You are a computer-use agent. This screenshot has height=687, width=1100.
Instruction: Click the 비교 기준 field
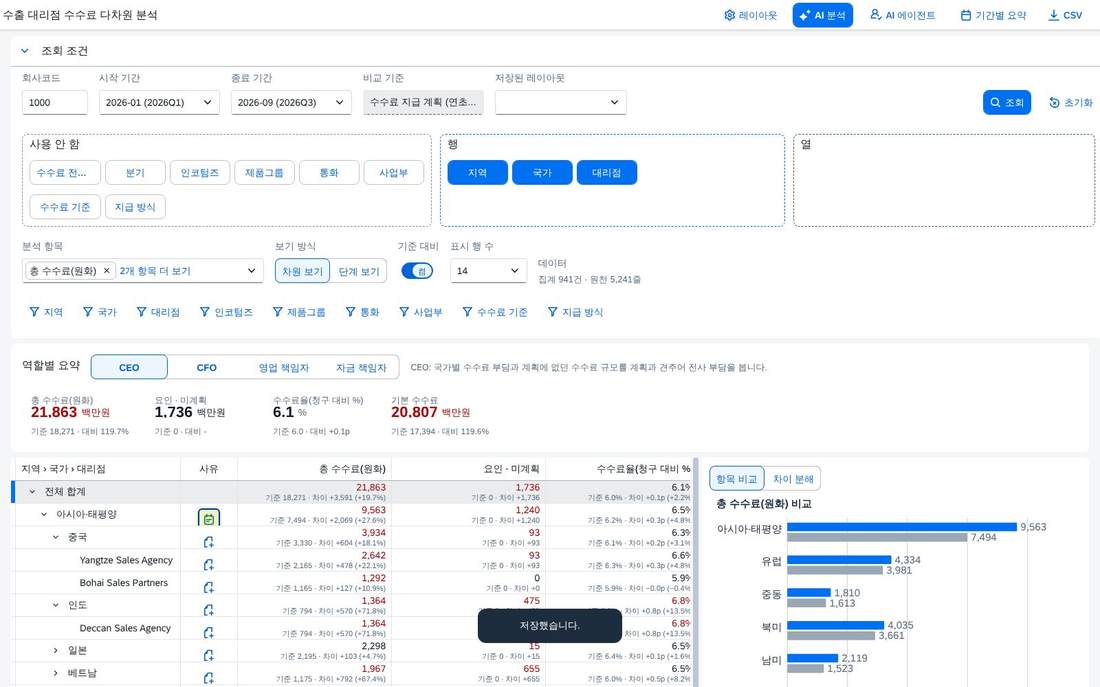pos(423,102)
